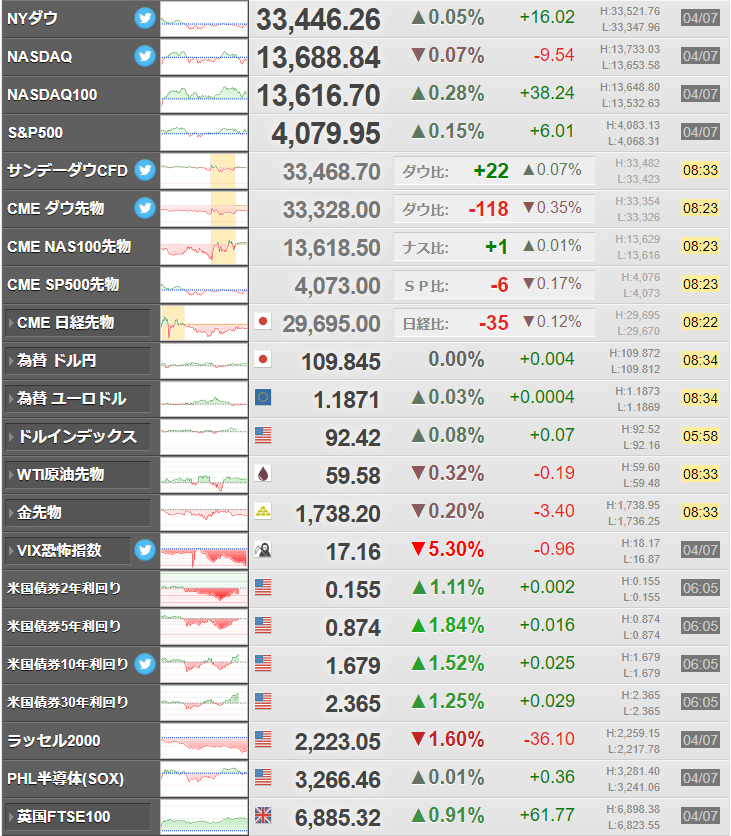Expand the VIX恐怖指数 row
The height and width of the screenshot is (836, 731).
pos(67,551)
